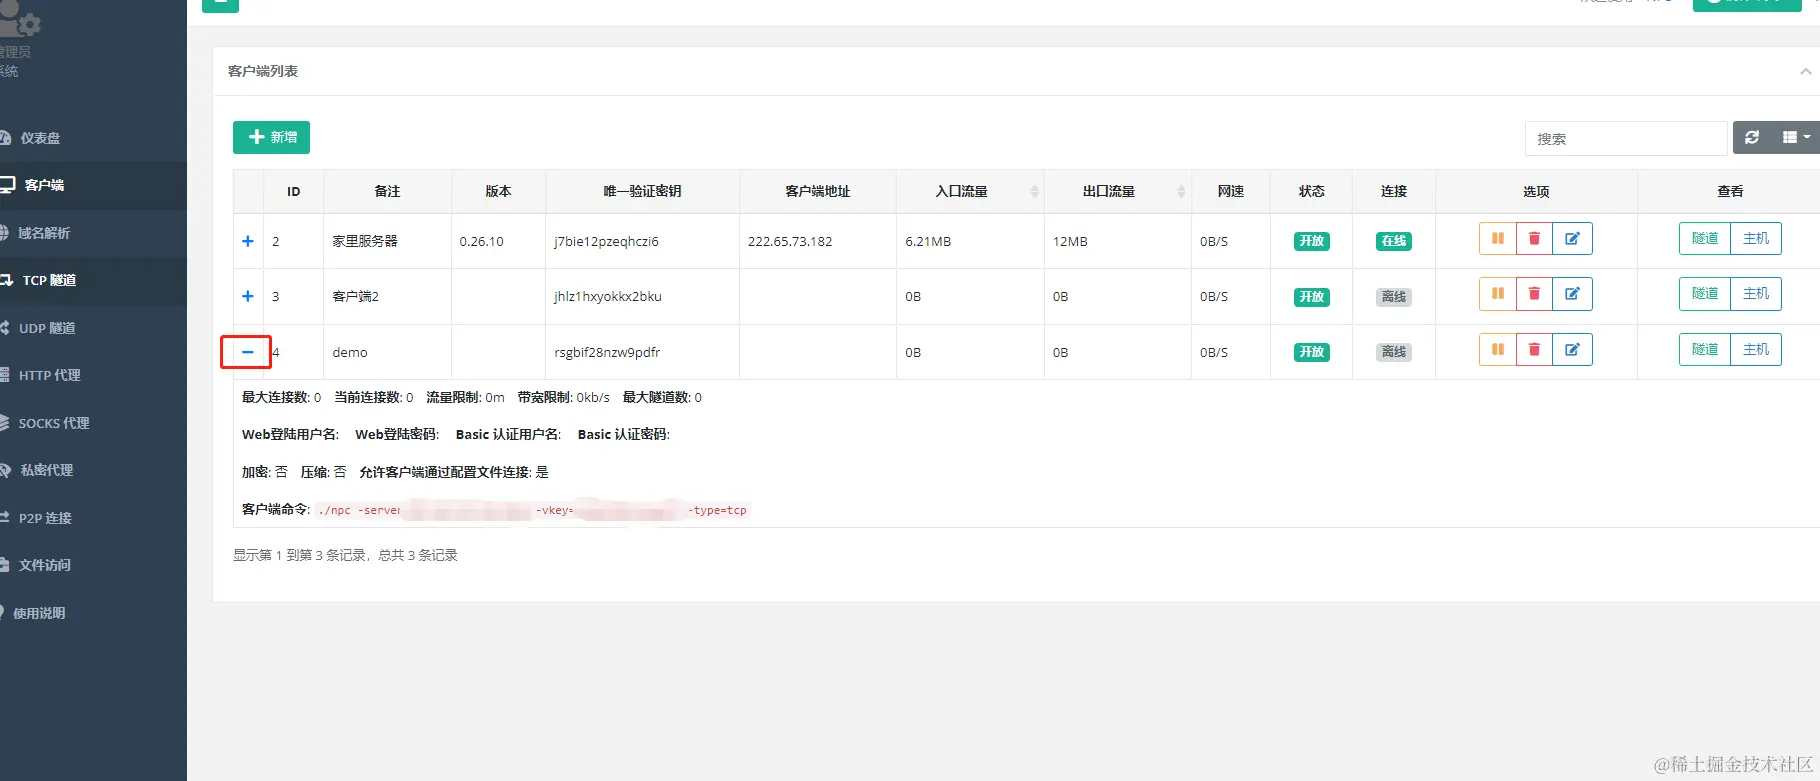Image resolution: width=1820 pixels, height=781 pixels.
Task: Expand row details for 客户端2
Action: click(248, 296)
